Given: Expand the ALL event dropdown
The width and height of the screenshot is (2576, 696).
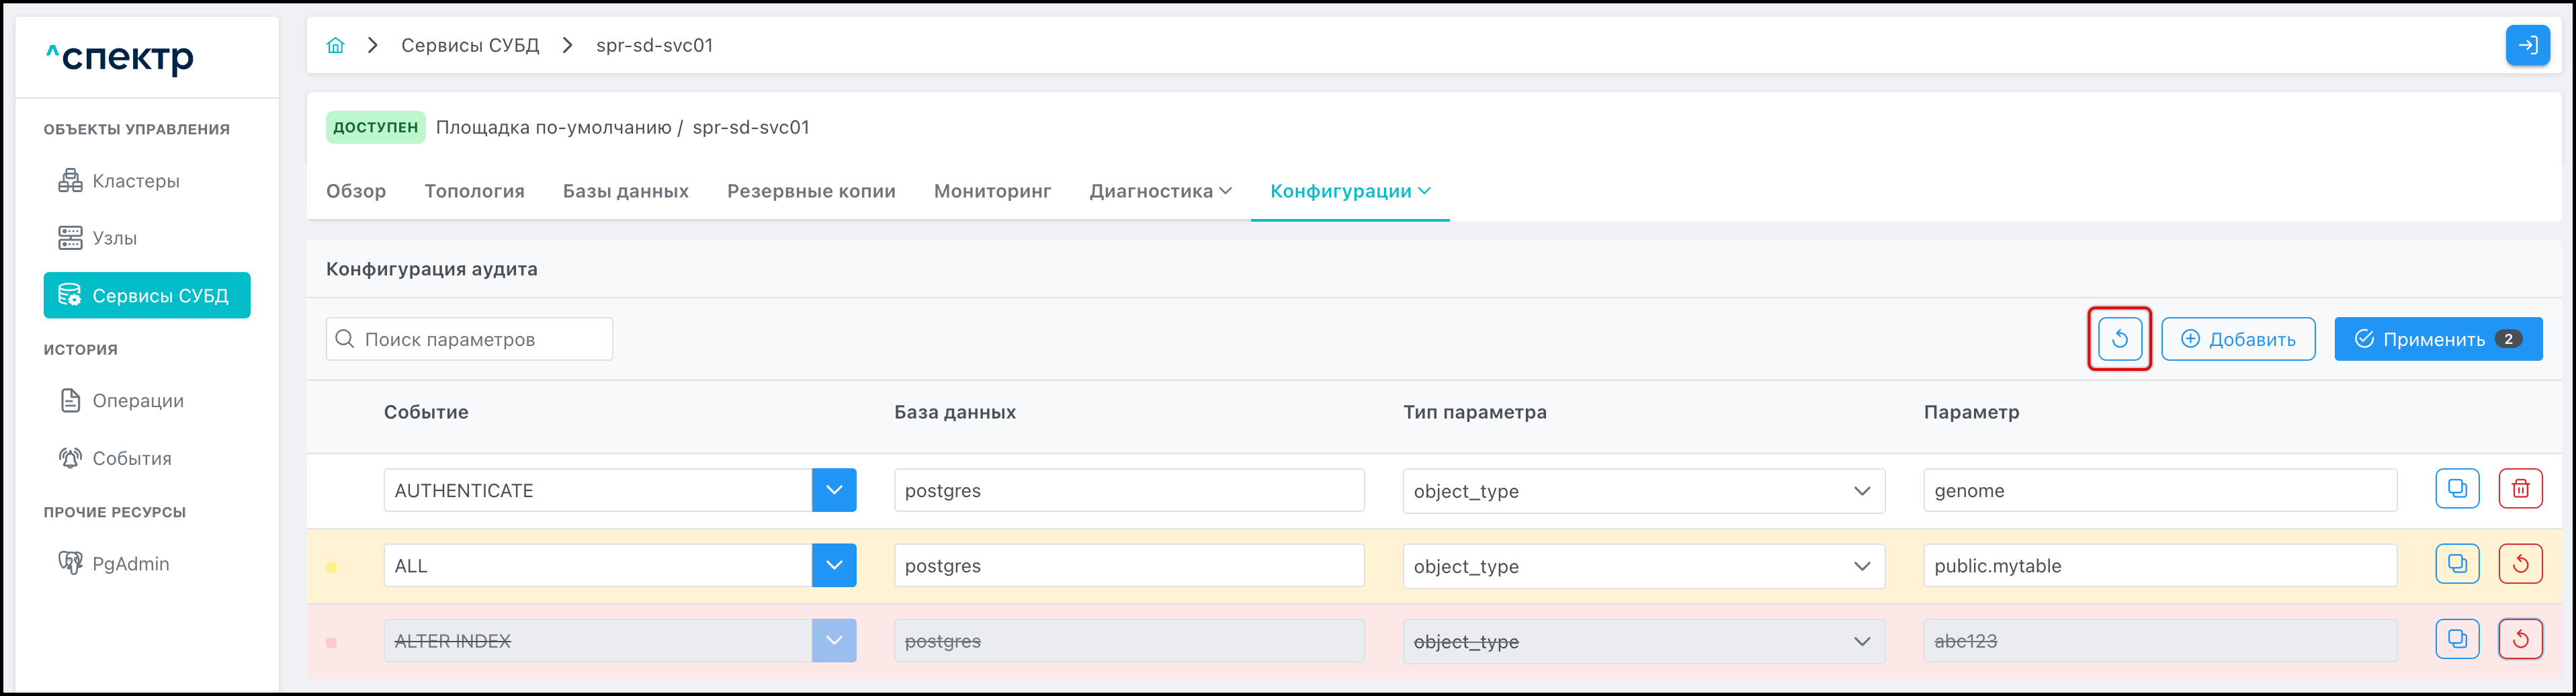Looking at the screenshot, I should click(x=833, y=565).
